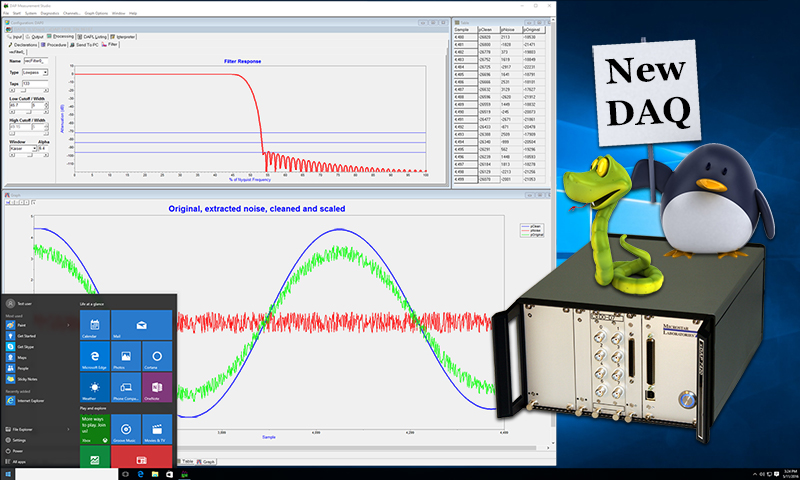Viewport: 800px width, 480px height.
Task: Click the taskbar search box
Action: (66, 474)
